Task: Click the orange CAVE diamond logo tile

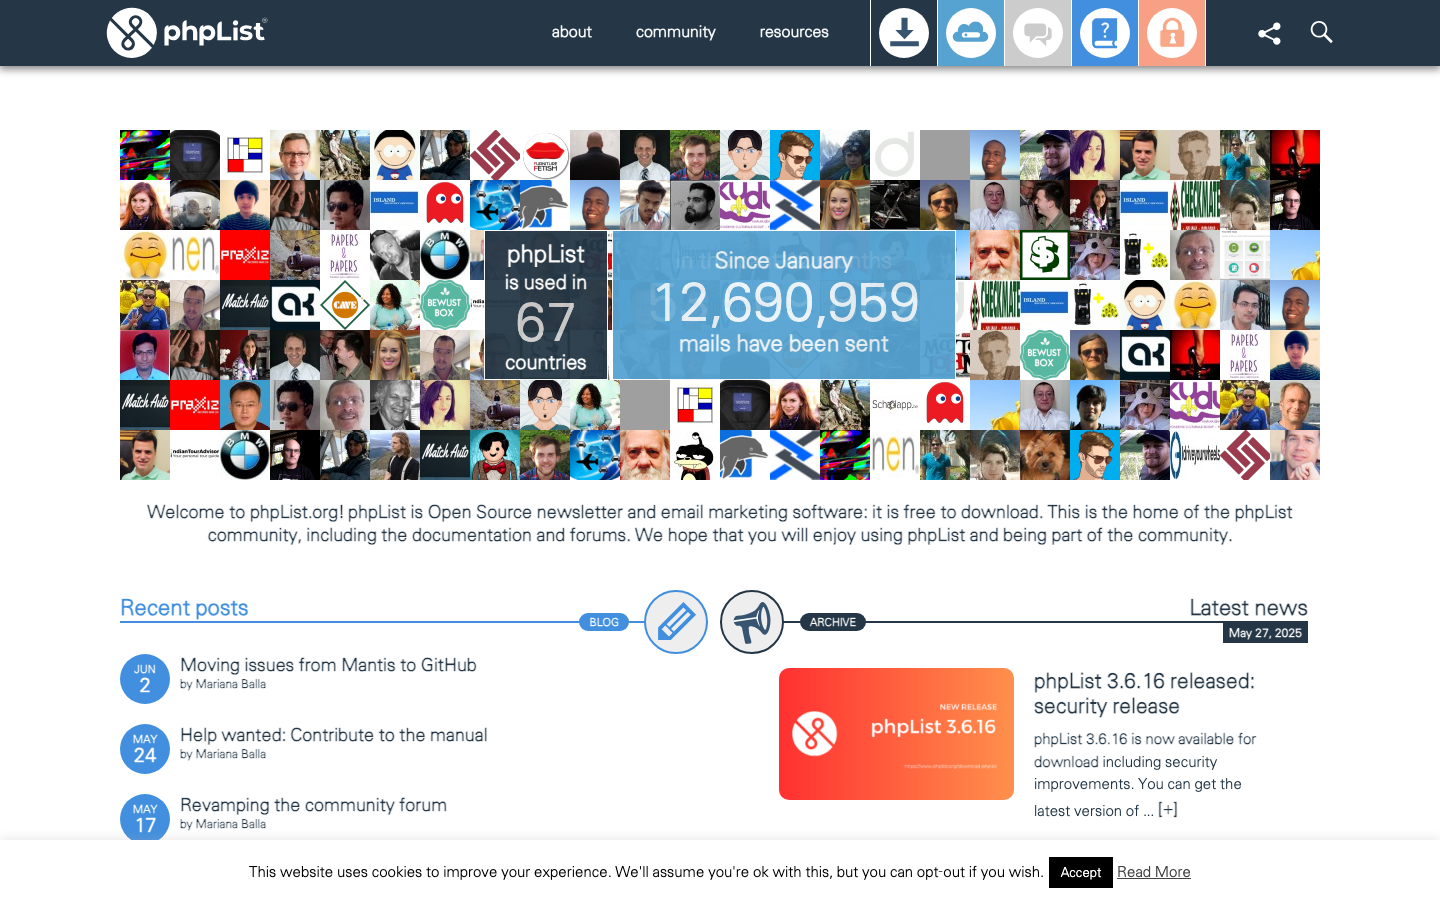Action: [x=345, y=305]
